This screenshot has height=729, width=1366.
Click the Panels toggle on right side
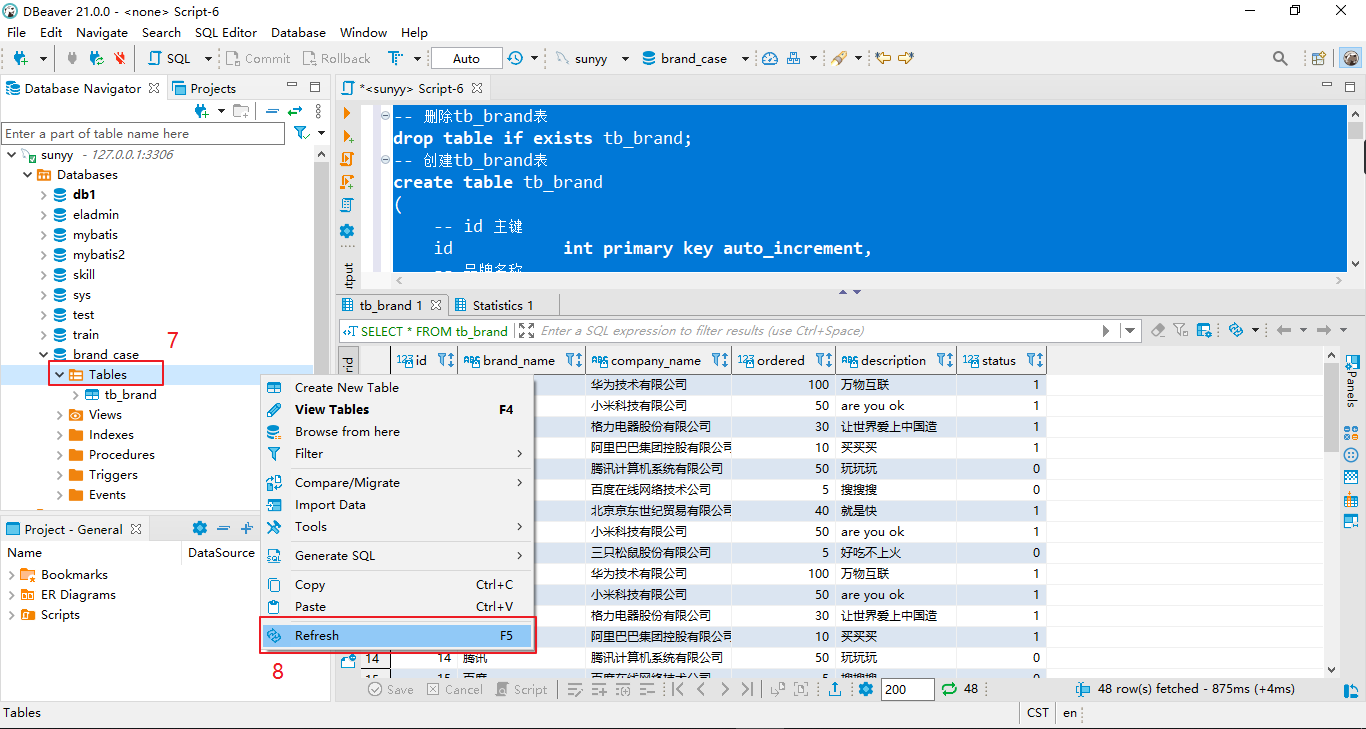point(1351,380)
